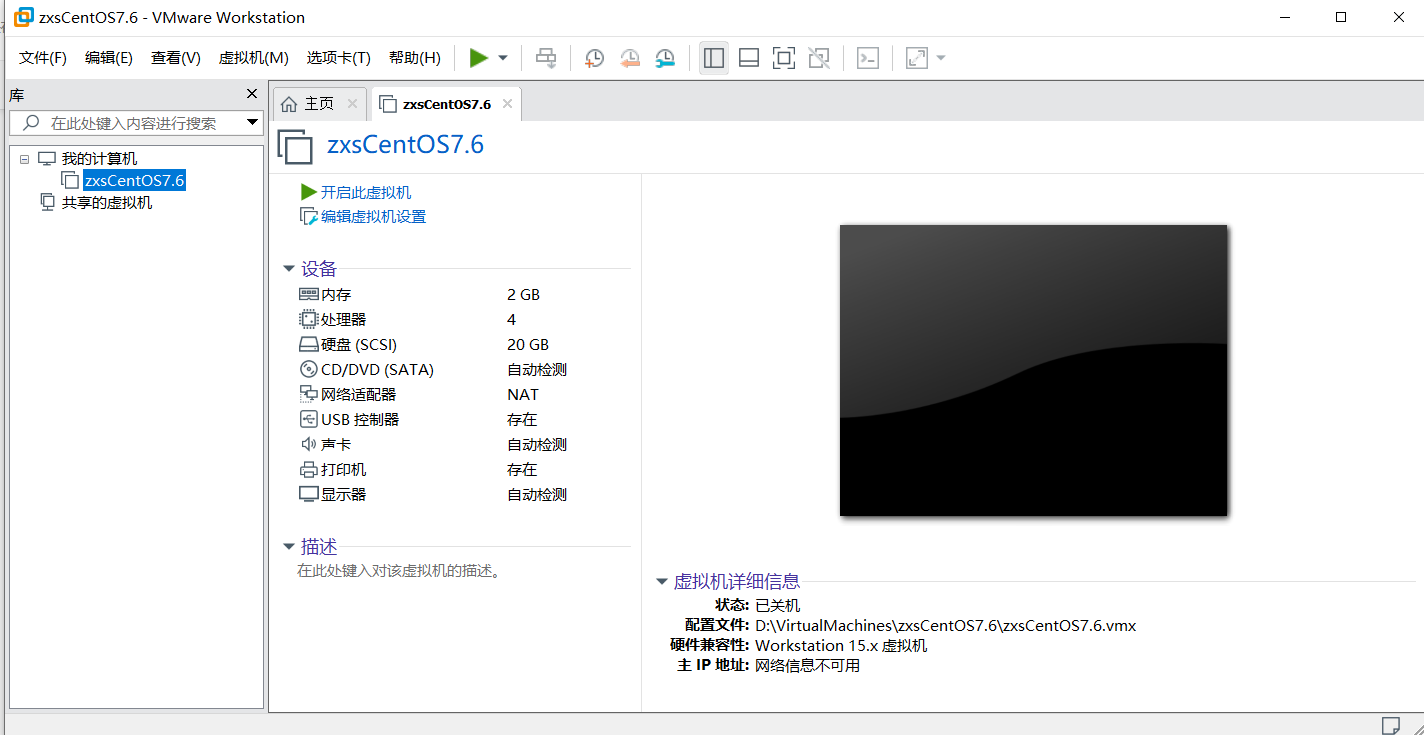Image resolution: width=1424 pixels, height=735 pixels.
Task: Click the large VM icon beside title
Action: coord(295,146)
